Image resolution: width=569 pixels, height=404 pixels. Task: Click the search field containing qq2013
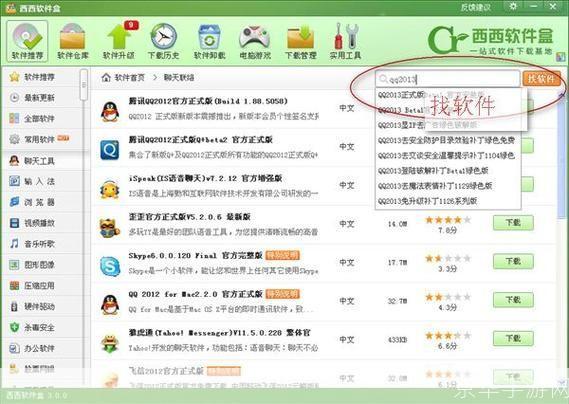click(447, 79)
